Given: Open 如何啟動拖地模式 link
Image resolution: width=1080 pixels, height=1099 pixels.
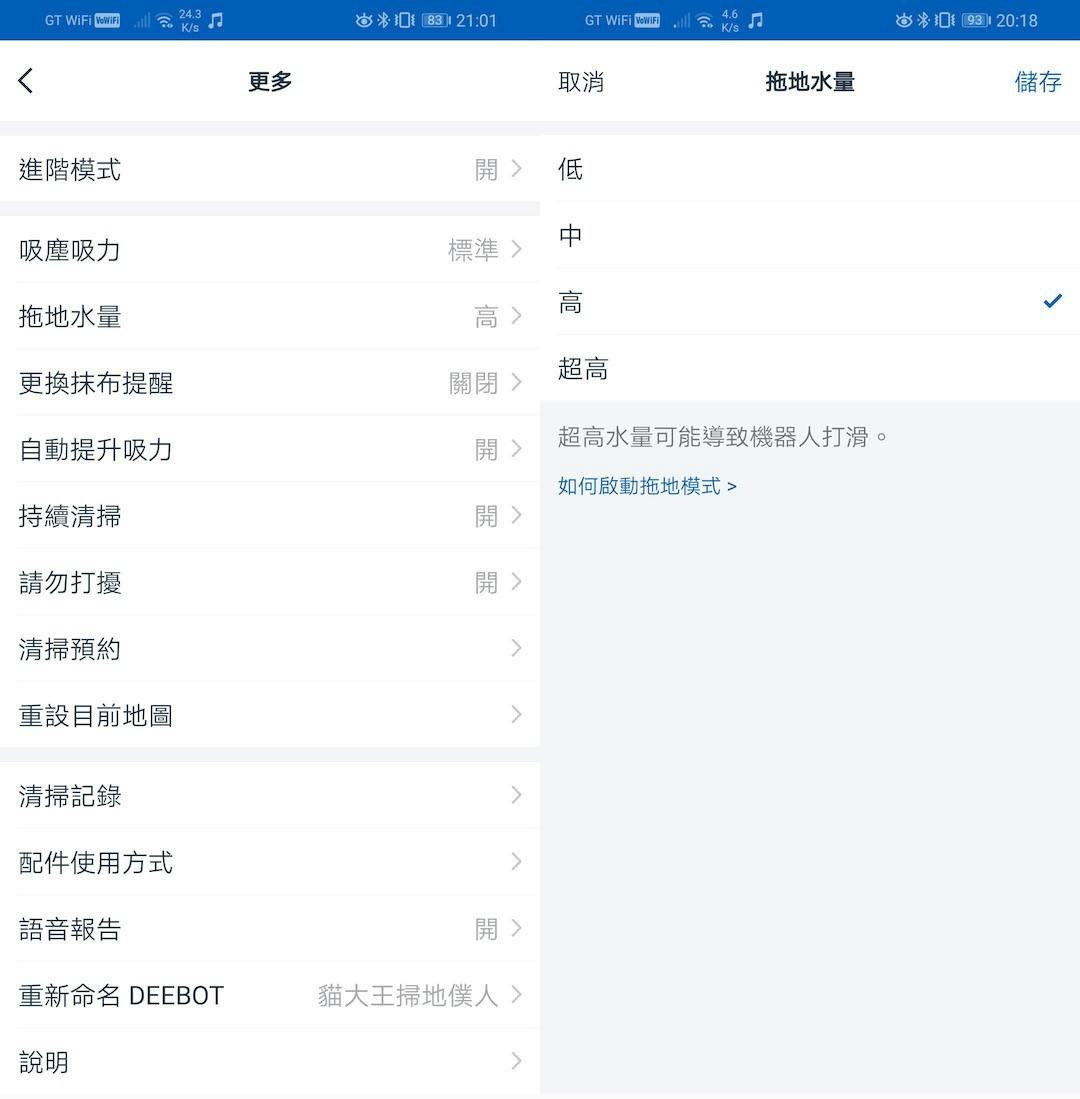Looking at the screenshot, I should coord(648,486).
